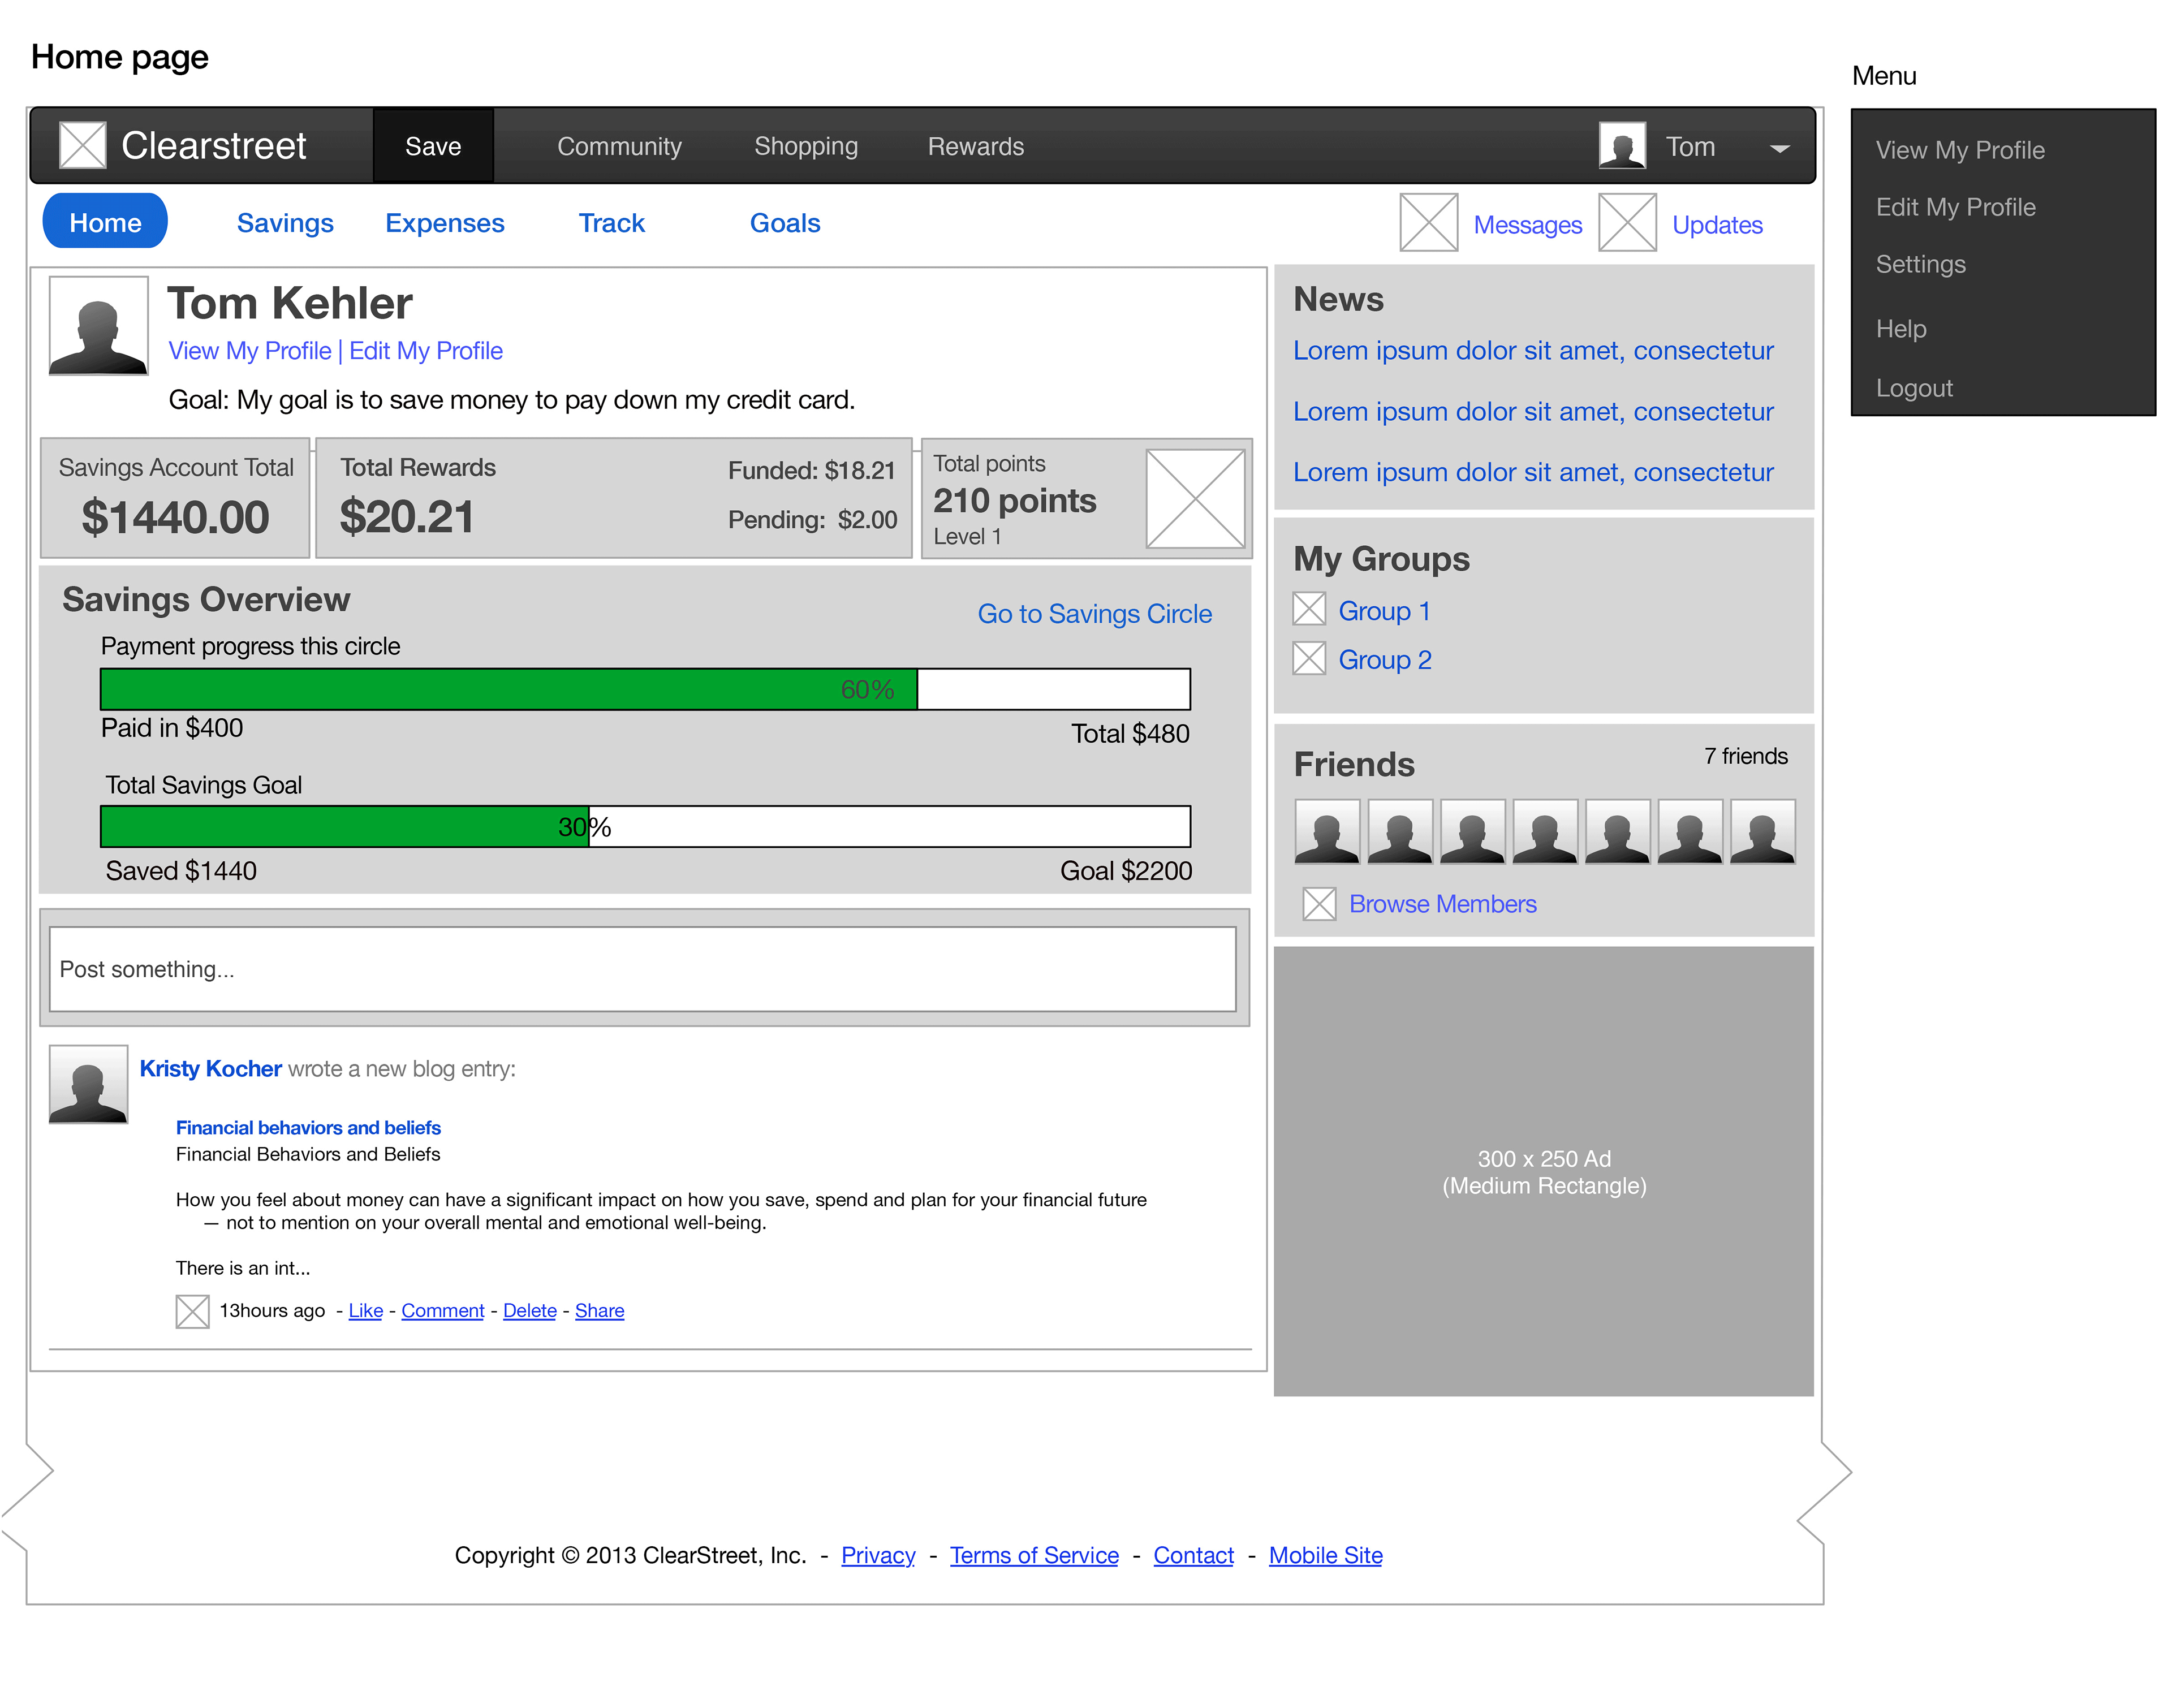Like Kristy Kocher's blog entry
This screenshot has width=2172, height=1708.
coord(366,1311)
